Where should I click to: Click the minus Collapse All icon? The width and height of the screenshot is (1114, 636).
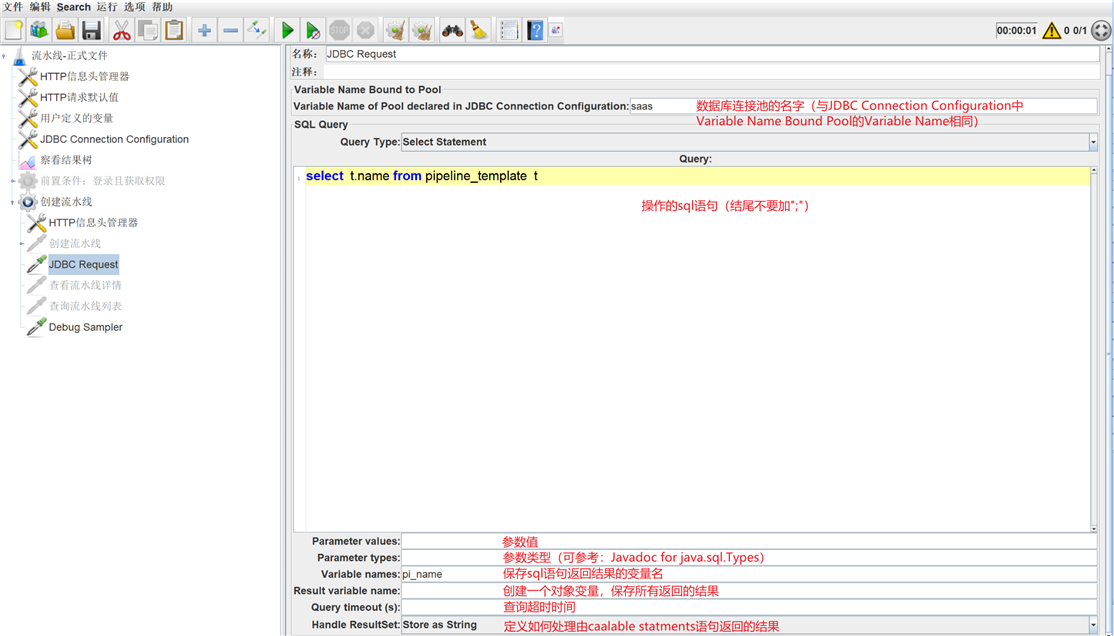coord(230,31)
